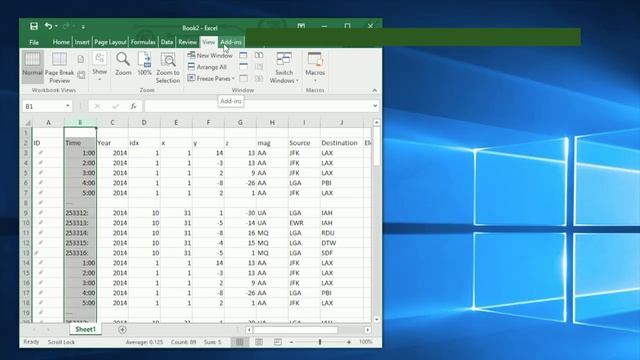This screenshot has height=360, width=640.
Task: Add a new sheet with plus icon
Action: pyautogui.click(x=122, y=329)
